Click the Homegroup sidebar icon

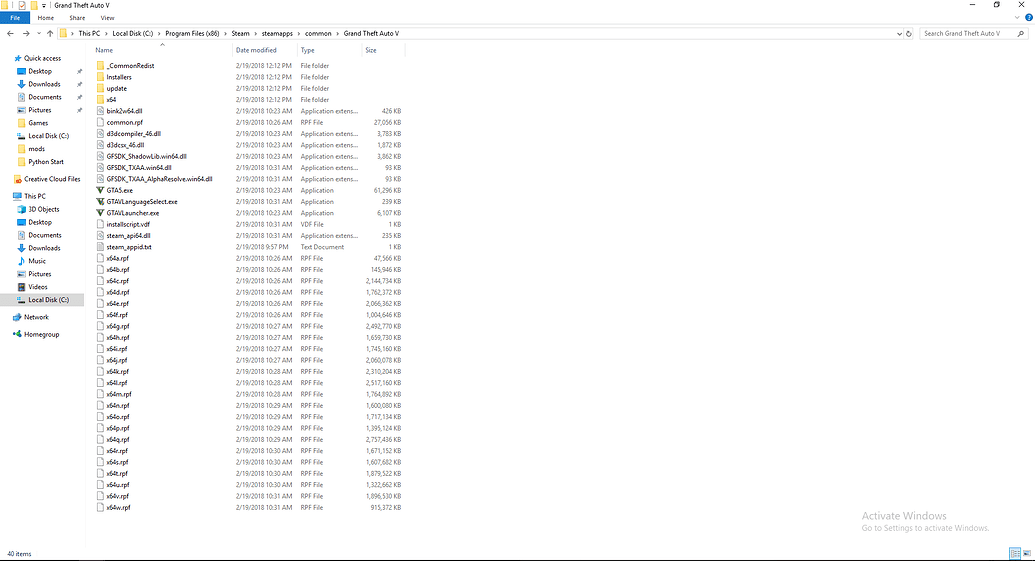[x=17, y=334]
